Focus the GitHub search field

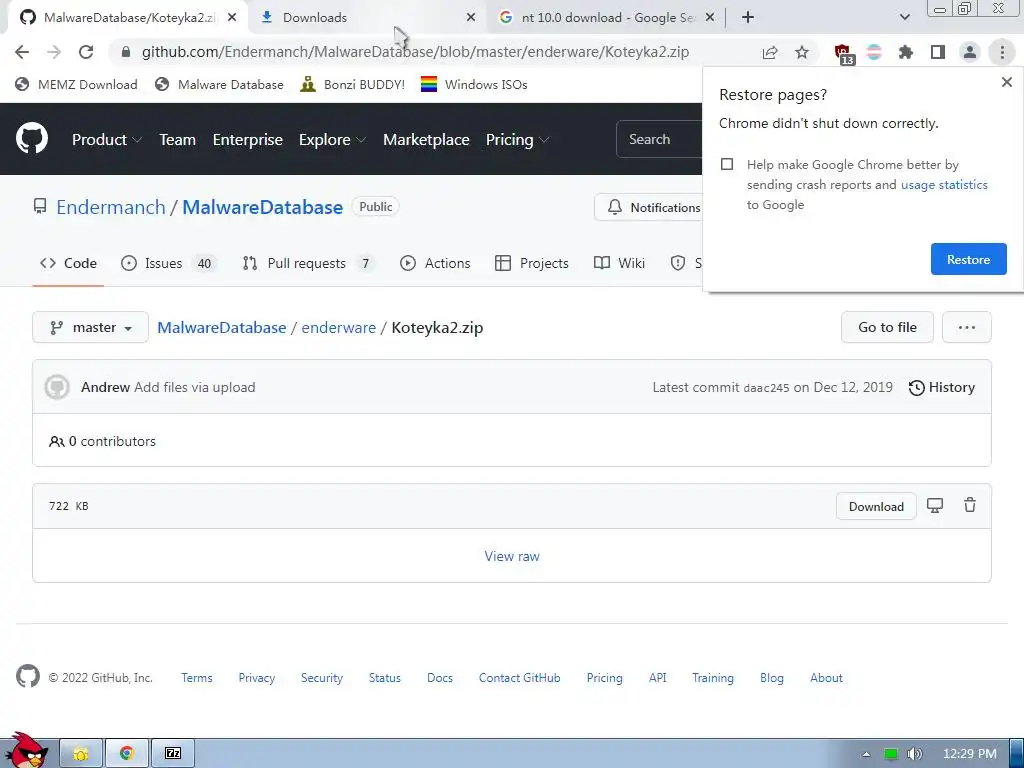(x=660, y=139)
